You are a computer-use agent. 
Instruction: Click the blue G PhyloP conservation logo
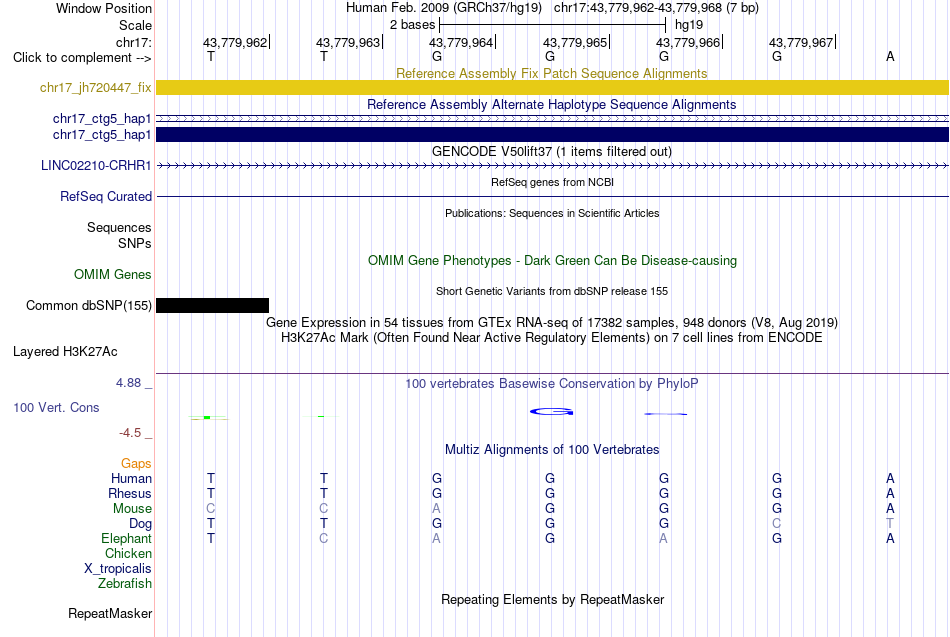(551, 412)
